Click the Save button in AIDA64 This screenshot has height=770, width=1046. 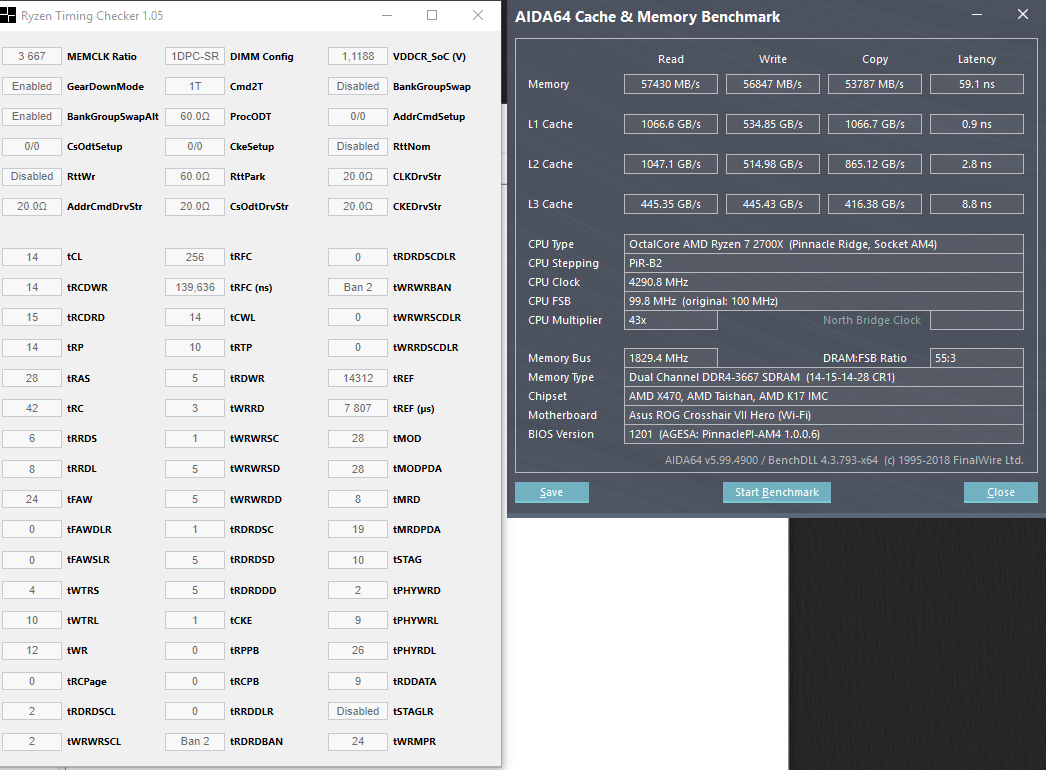552,492
